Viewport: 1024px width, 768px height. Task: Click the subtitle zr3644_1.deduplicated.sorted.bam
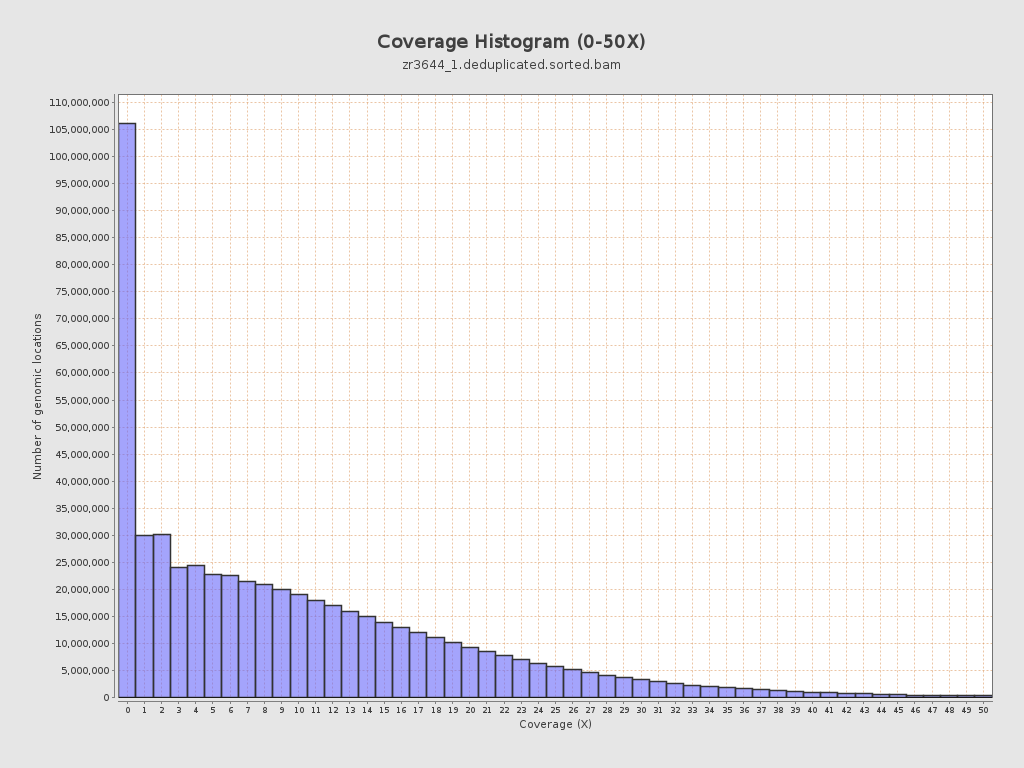(511, 65)
